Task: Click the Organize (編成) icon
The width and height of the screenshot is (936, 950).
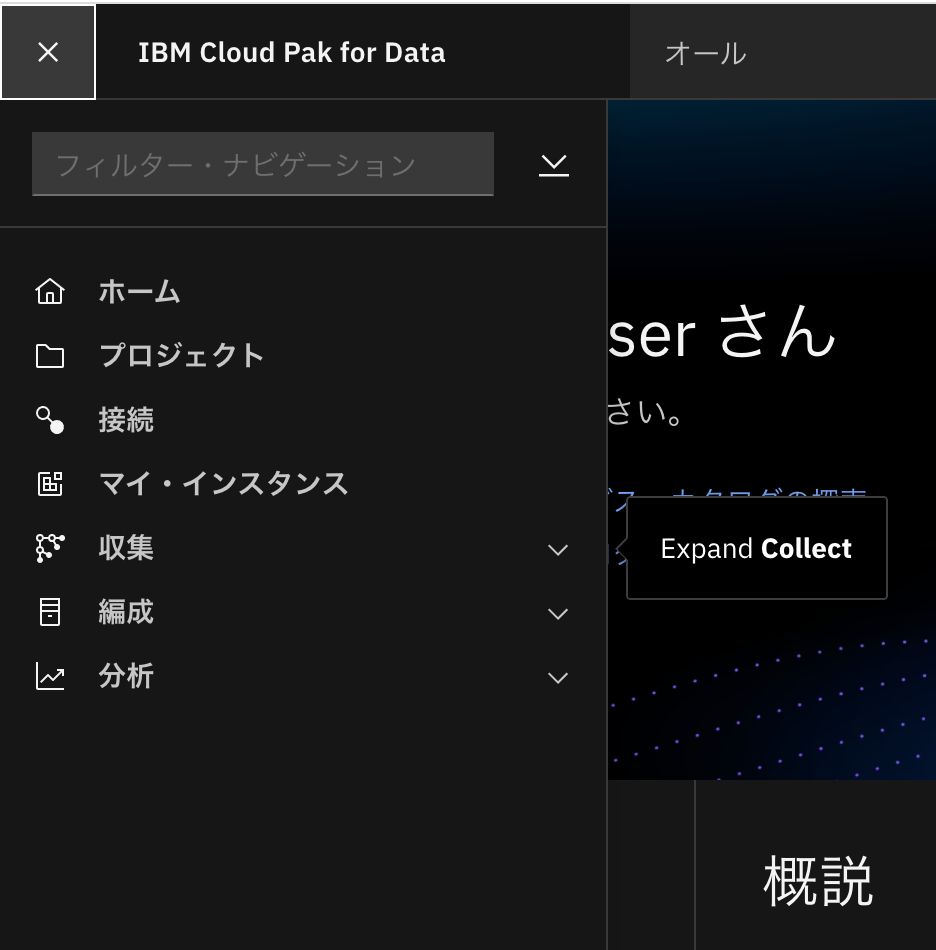Action: pos(50,612)
